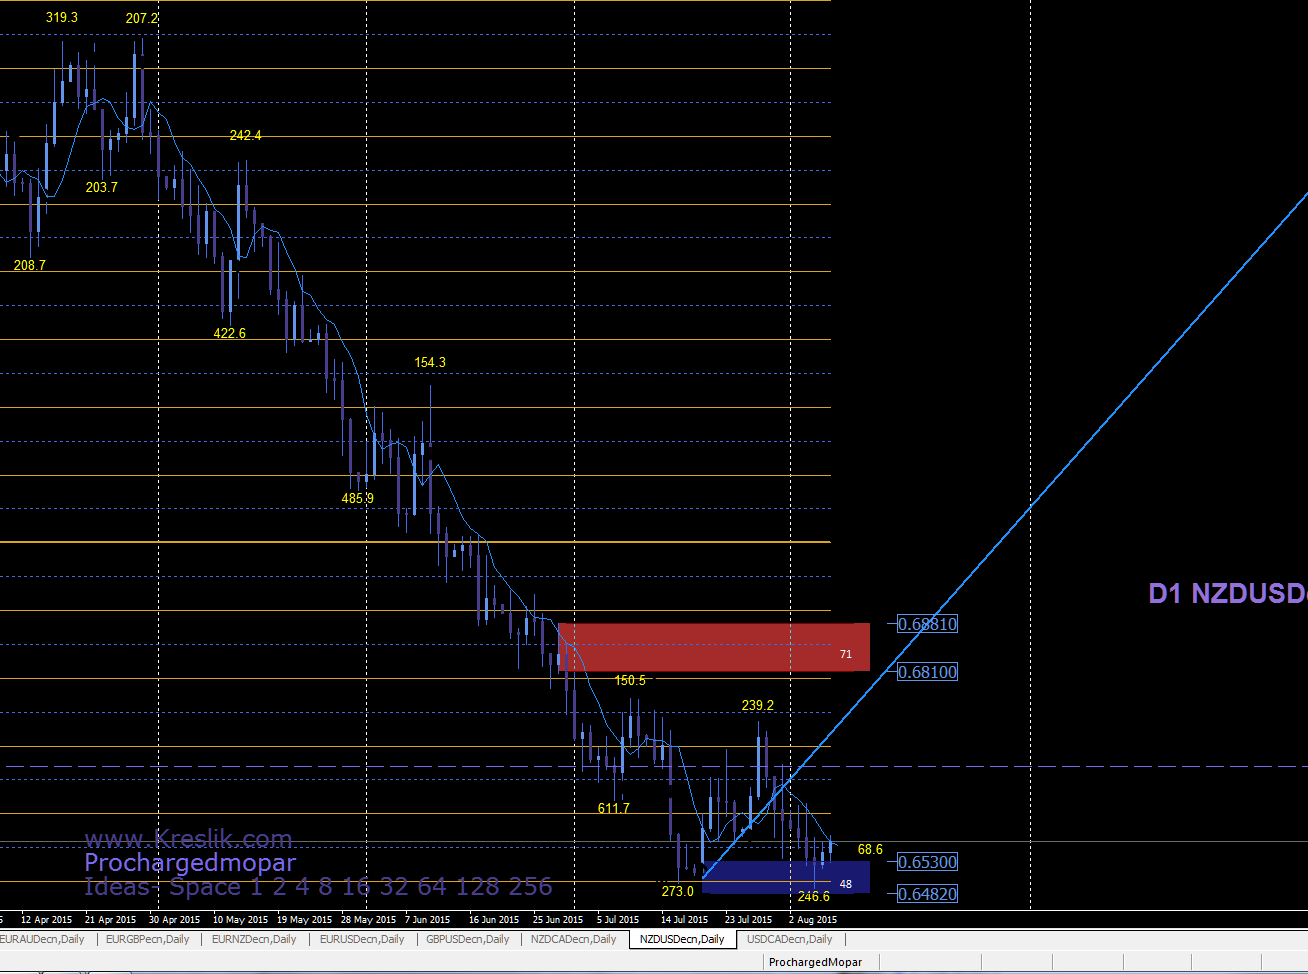The image size is (1308, 974).
Task: Select the 5 Jul 2015 date label
Action: click(618, 919)
